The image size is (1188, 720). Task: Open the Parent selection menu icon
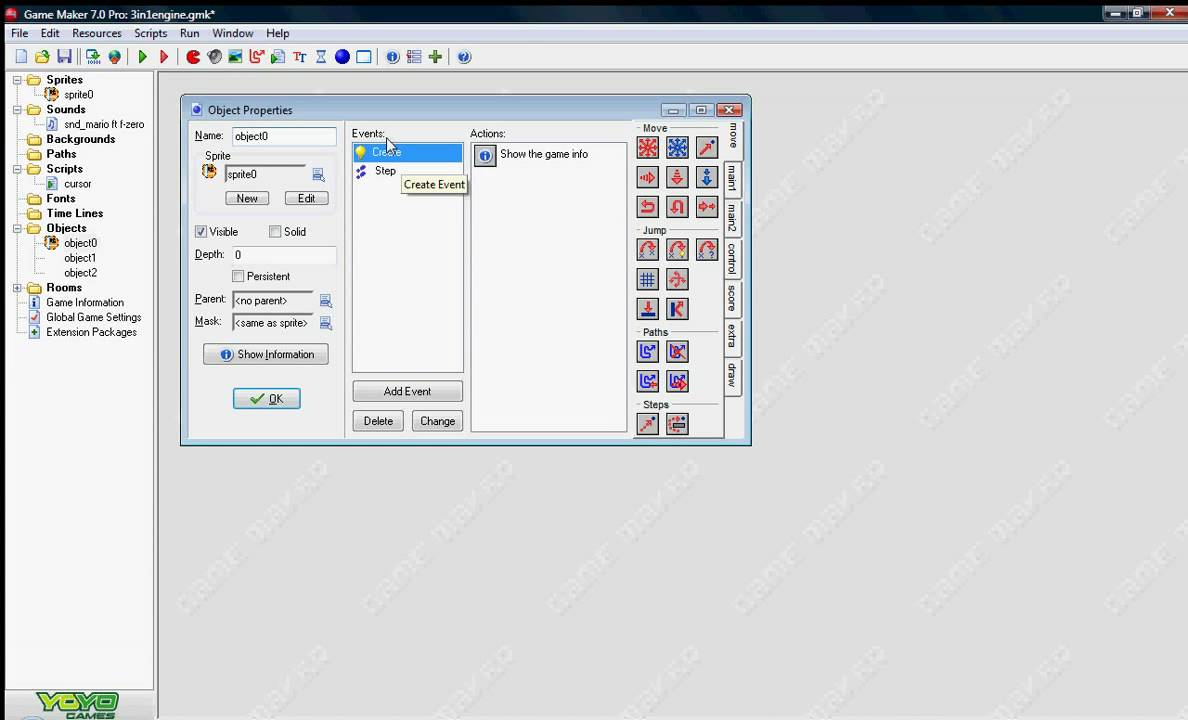[x=326, y=301]
